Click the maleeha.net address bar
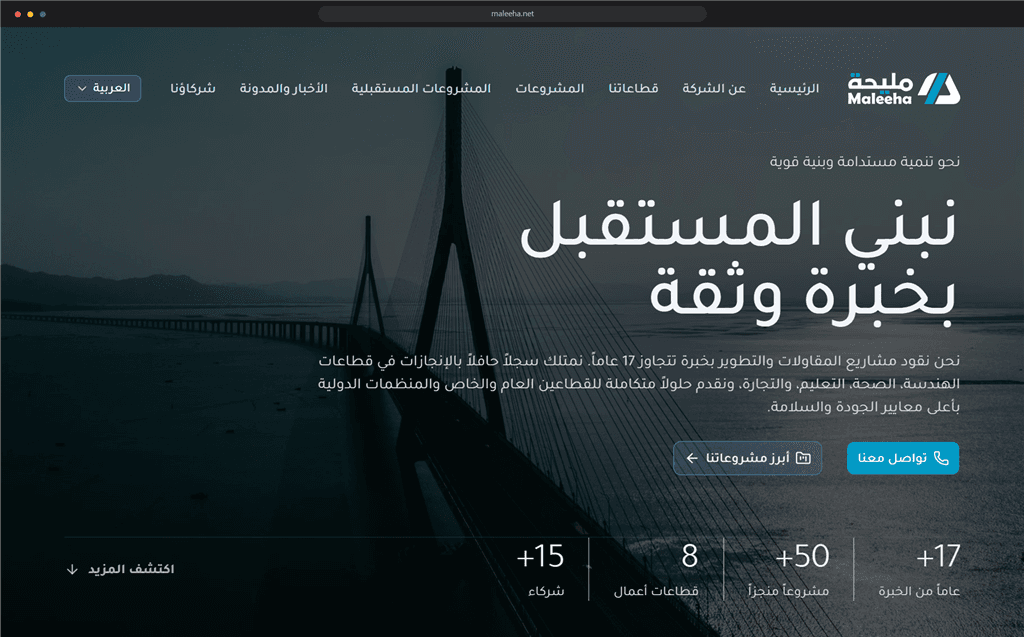This screenshot has width=1024, height=637. pos(513,14)
